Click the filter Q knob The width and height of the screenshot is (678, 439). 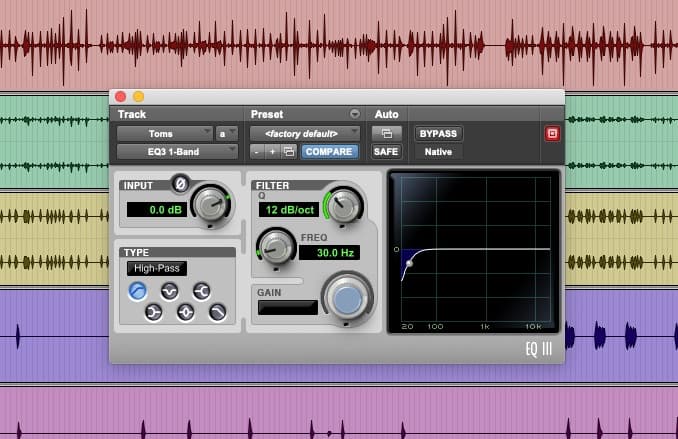coord(344,205)
